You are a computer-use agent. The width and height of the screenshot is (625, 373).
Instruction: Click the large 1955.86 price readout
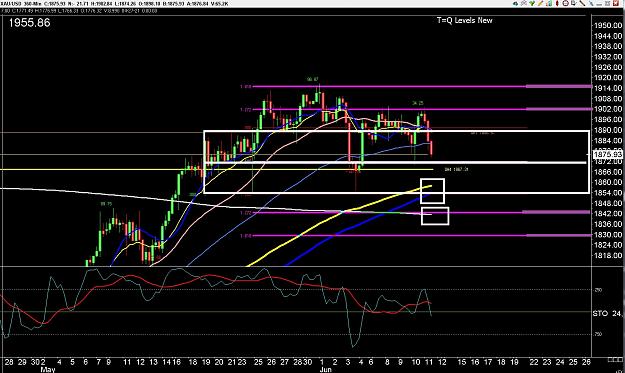(29, 23)
